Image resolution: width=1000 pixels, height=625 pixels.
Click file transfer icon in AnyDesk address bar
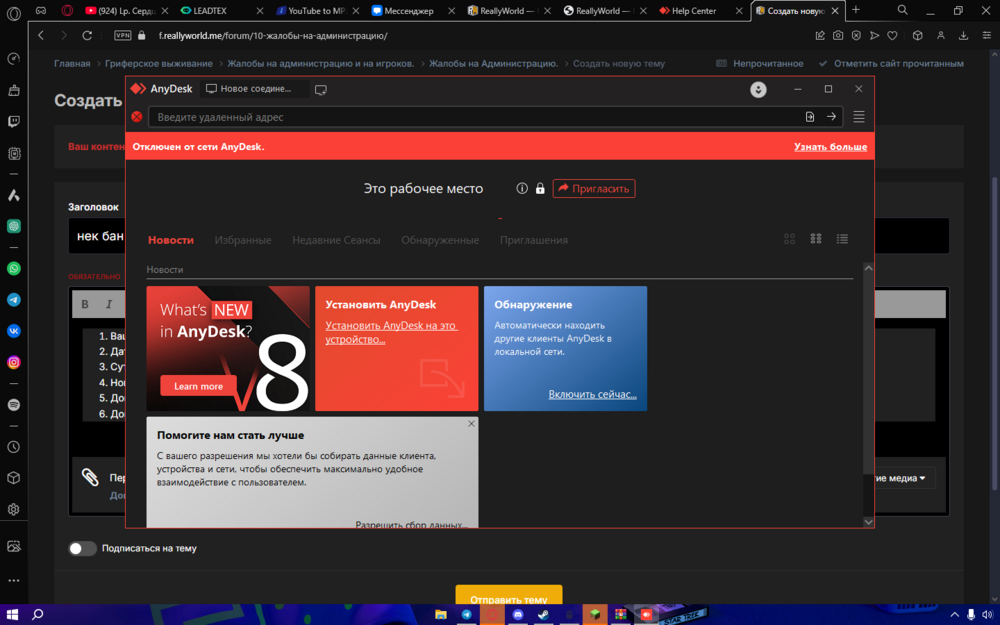(810, 117)
